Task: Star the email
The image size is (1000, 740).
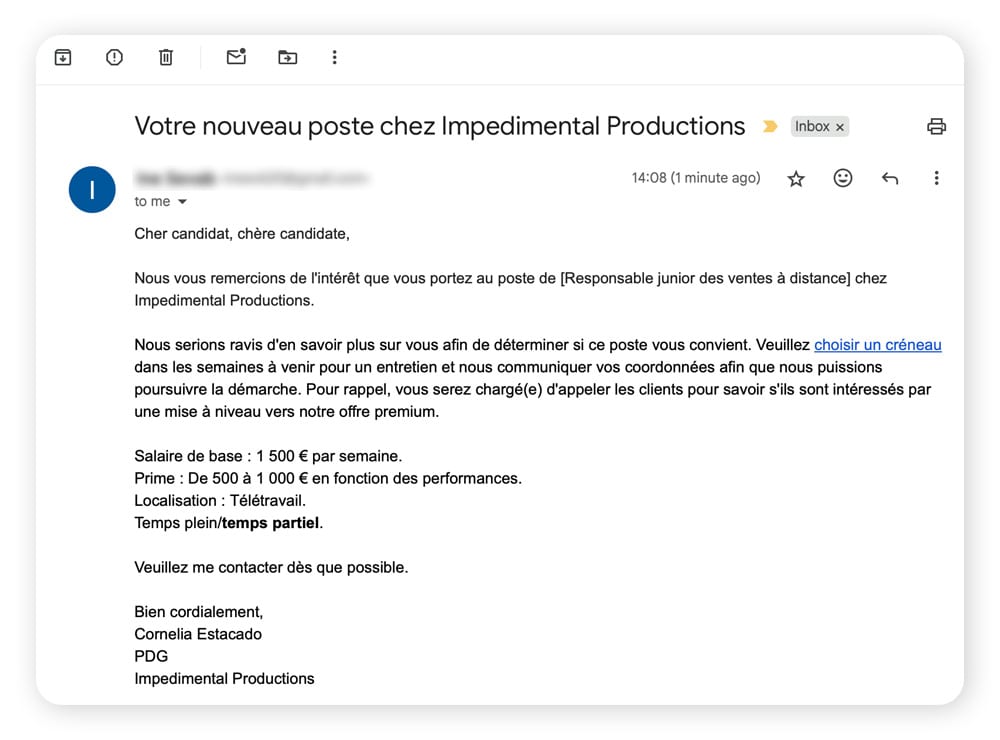Action: pos(796,178)
